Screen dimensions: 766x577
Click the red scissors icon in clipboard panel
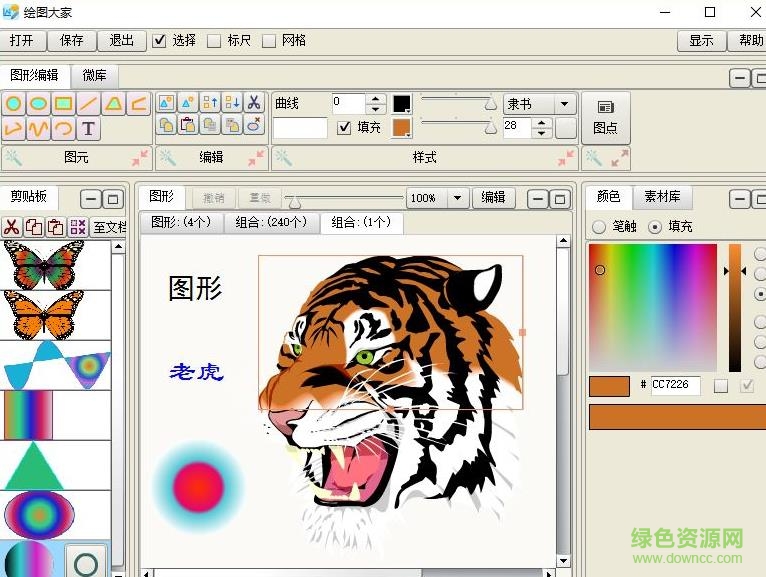click(12, 227)
